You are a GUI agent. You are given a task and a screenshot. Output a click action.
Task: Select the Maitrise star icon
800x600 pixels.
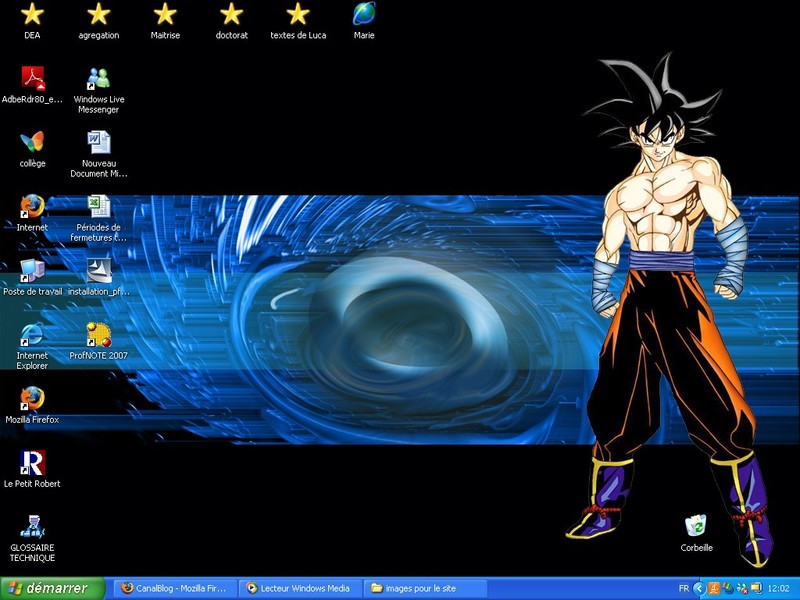[165, 14]
